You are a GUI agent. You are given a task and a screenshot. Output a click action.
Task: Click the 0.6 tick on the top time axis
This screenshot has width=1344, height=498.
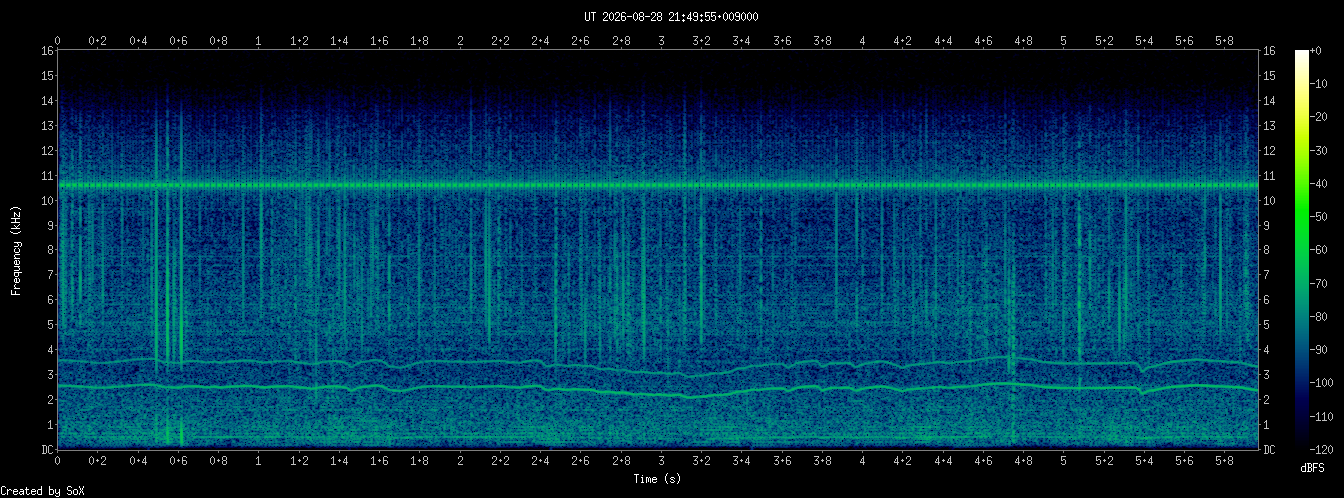178,41
